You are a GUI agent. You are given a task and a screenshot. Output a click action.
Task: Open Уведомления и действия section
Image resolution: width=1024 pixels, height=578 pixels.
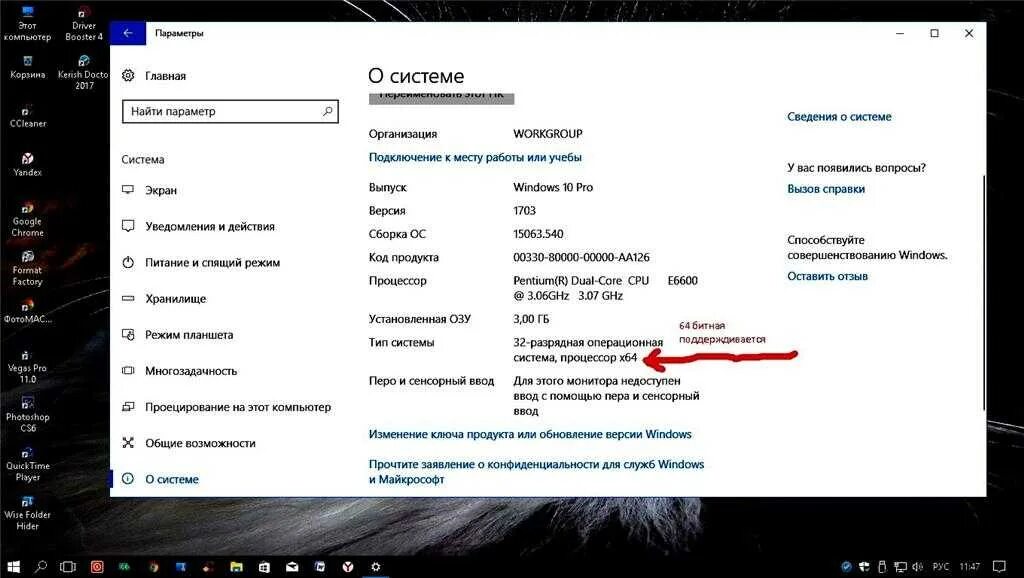210,227
